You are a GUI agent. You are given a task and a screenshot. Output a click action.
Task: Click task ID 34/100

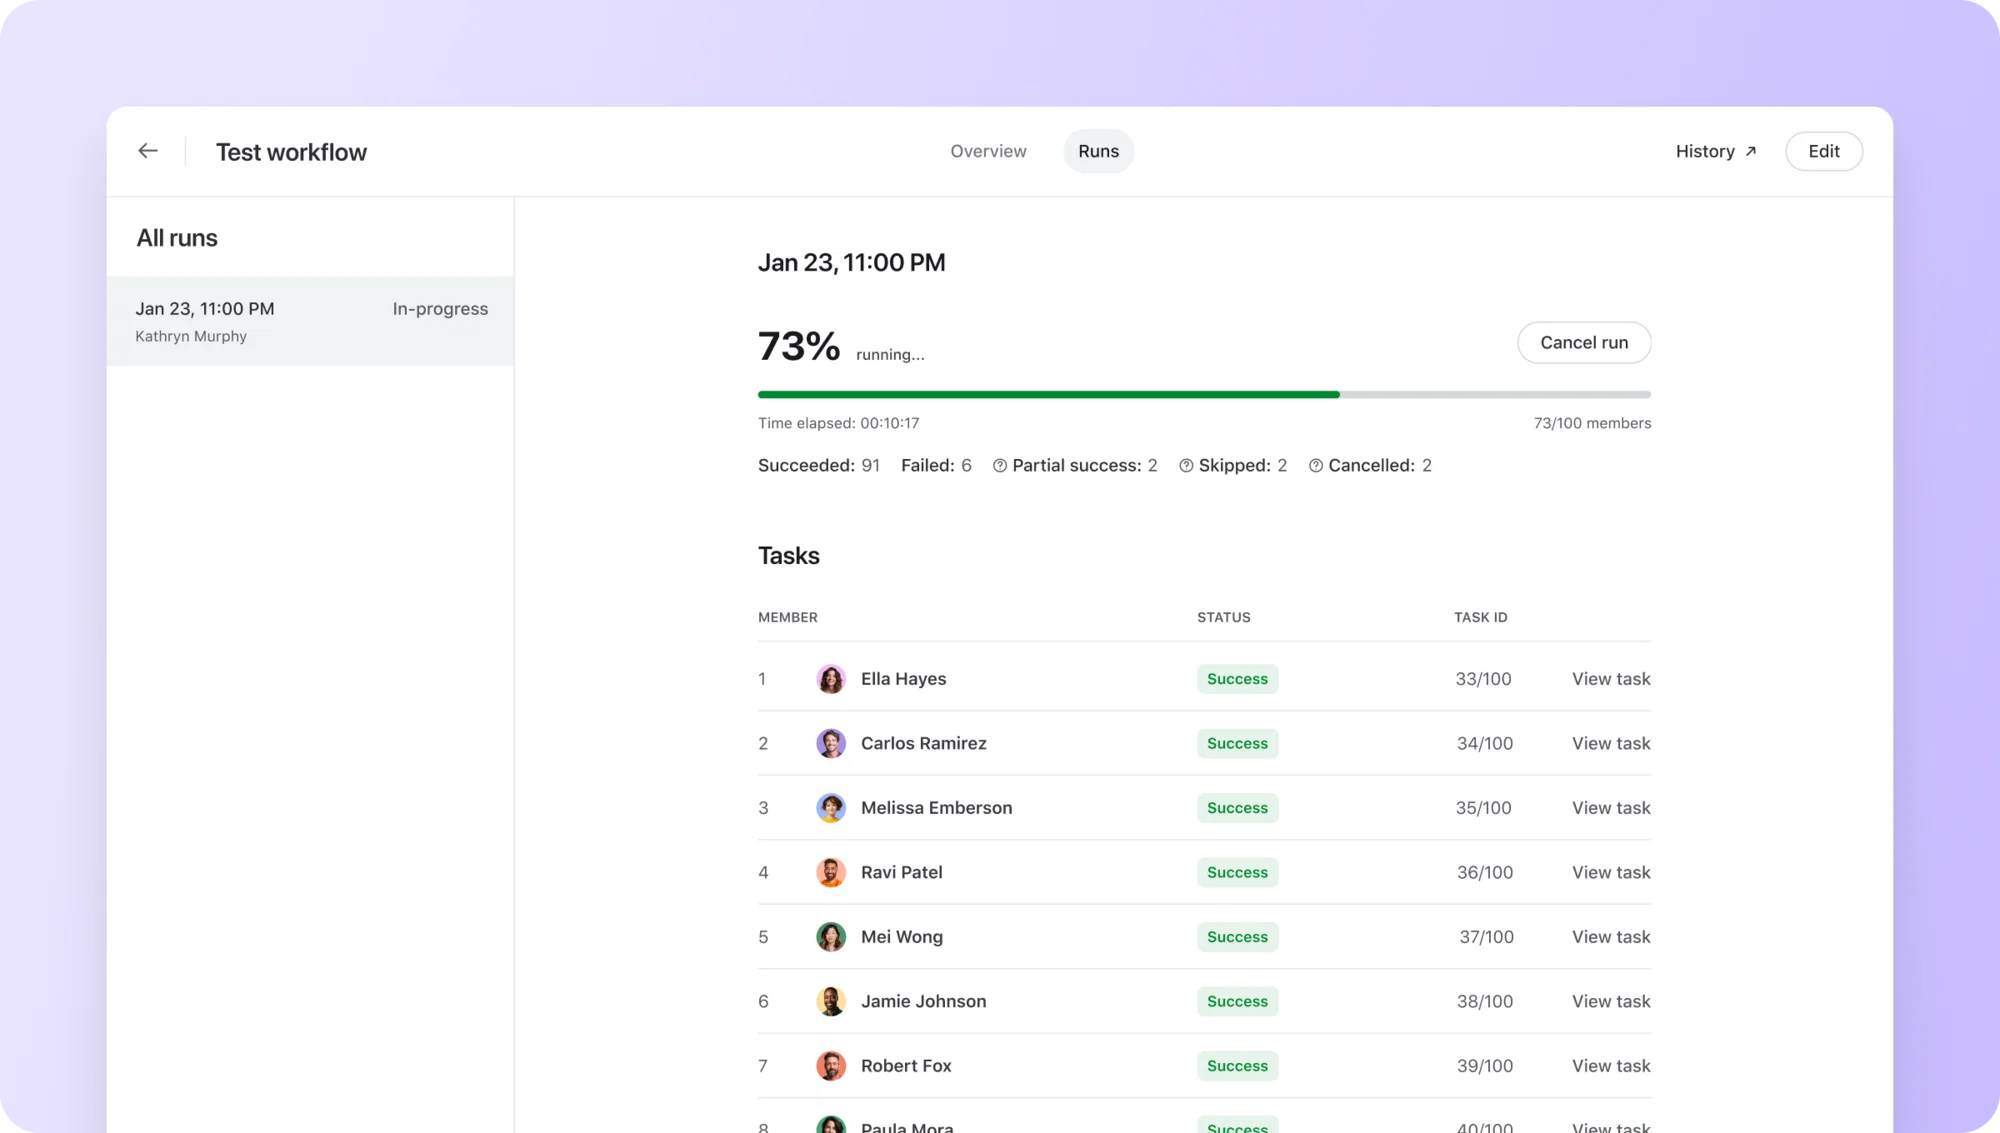(1485, 743)
